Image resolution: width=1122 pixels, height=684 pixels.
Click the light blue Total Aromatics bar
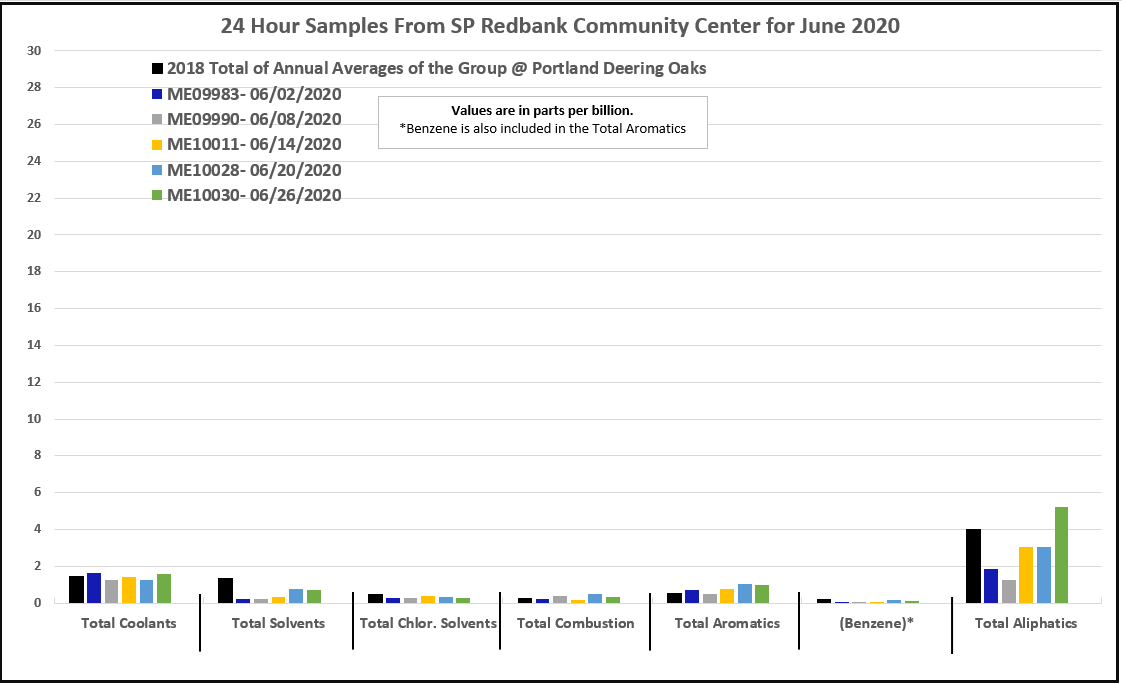point(744,593)
